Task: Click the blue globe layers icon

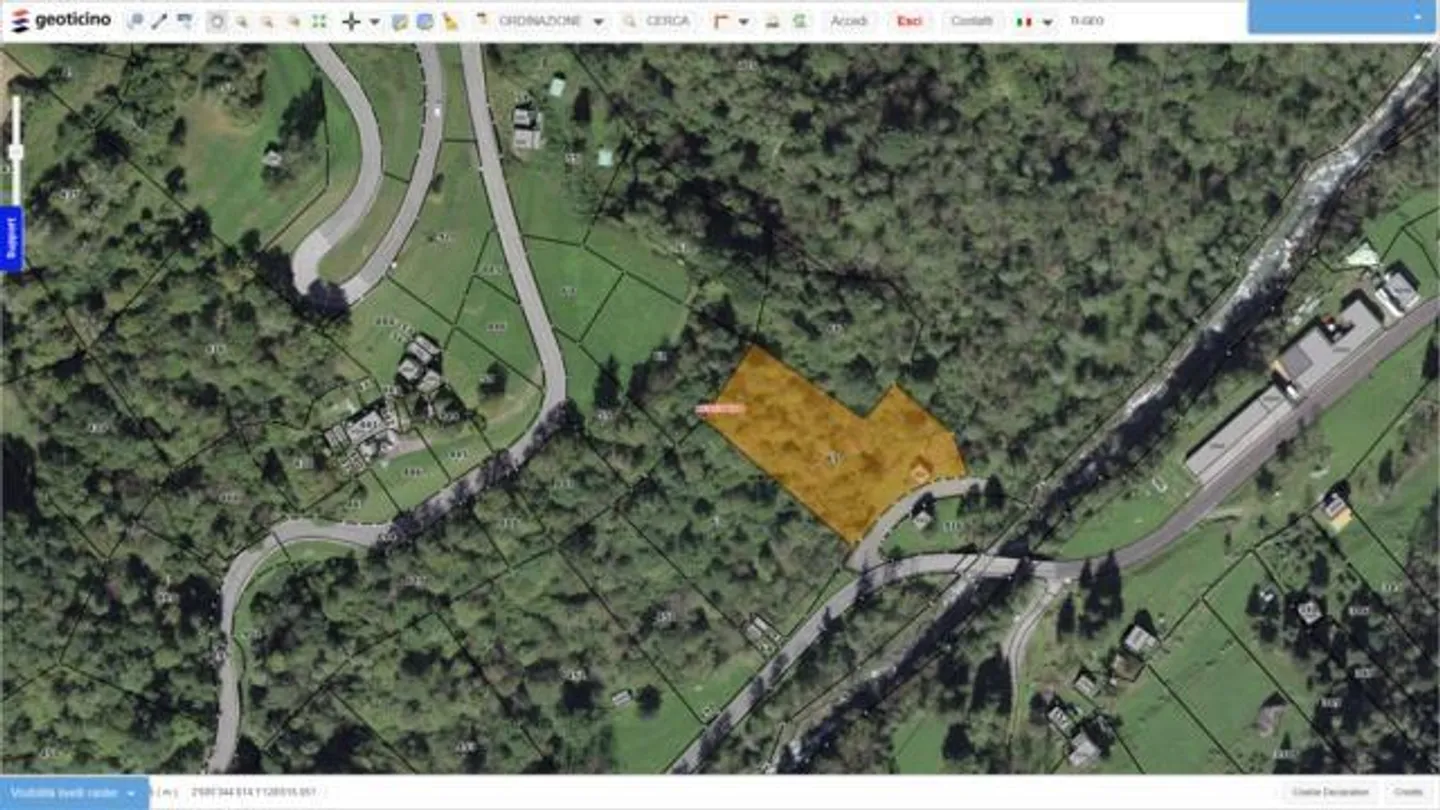Action: point(425,21)
